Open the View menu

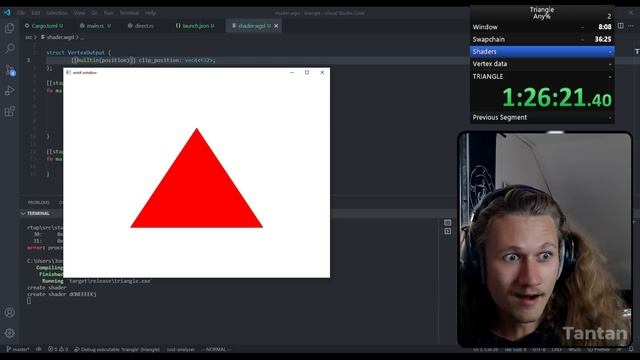[79, 13]
